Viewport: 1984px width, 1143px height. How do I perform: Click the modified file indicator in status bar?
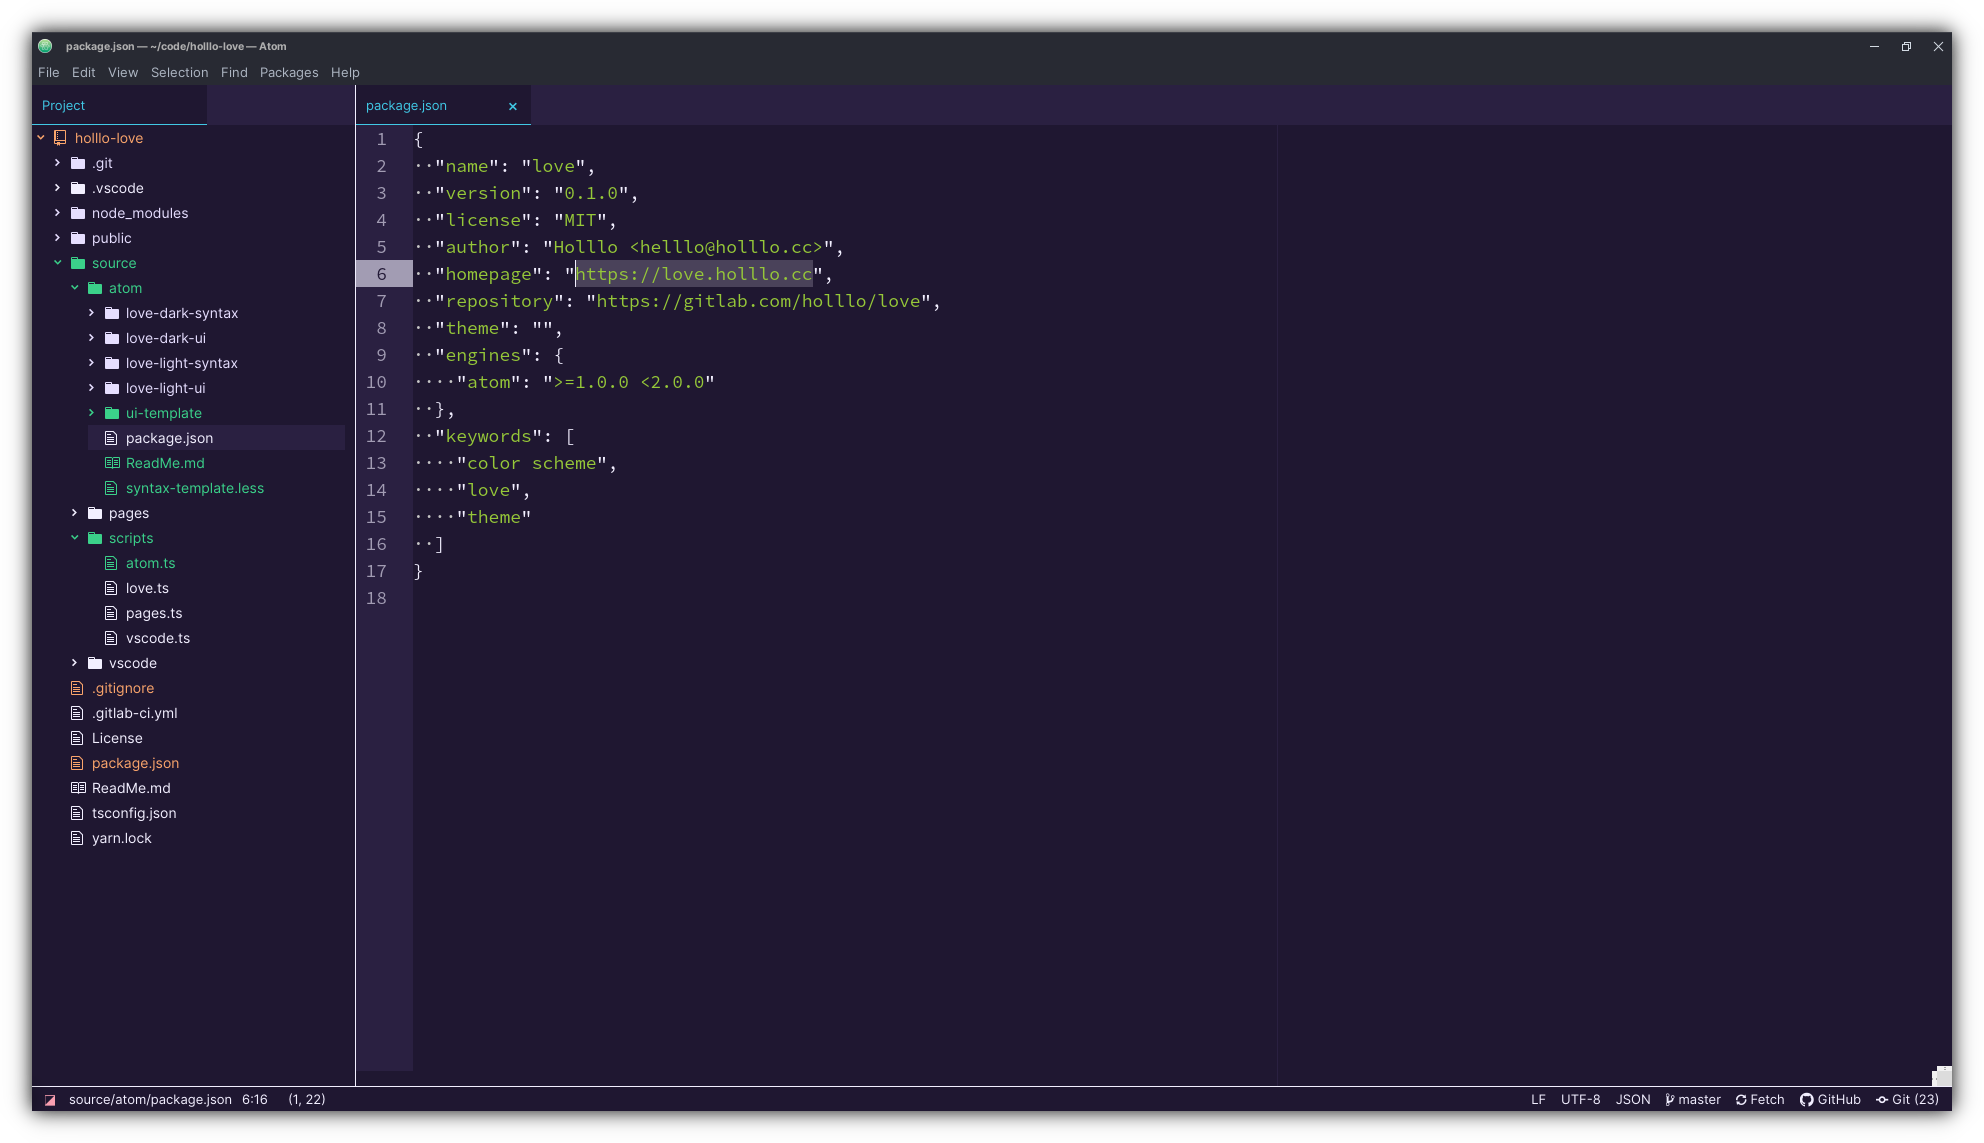point(50,1100)
